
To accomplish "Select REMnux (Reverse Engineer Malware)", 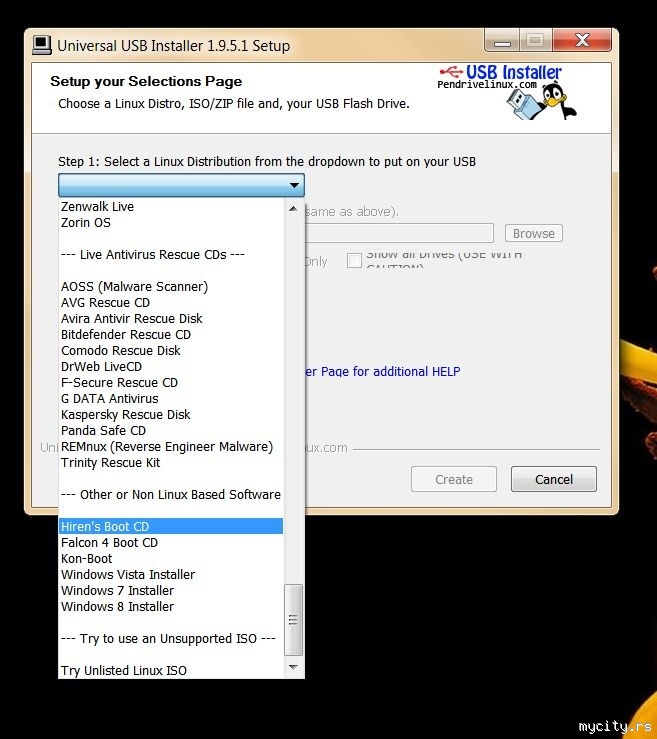I will coord(171,447).
